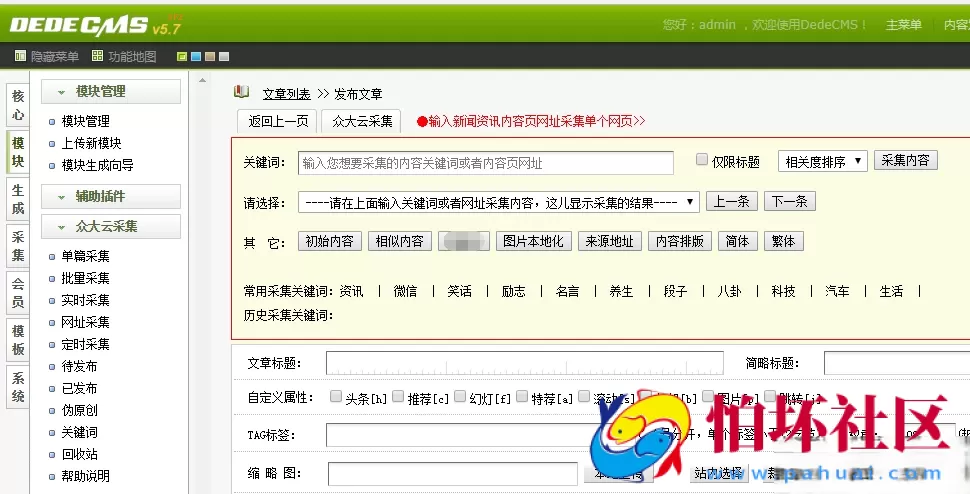Toggle the 仅限标题 checkbox

tap(702, 160)
